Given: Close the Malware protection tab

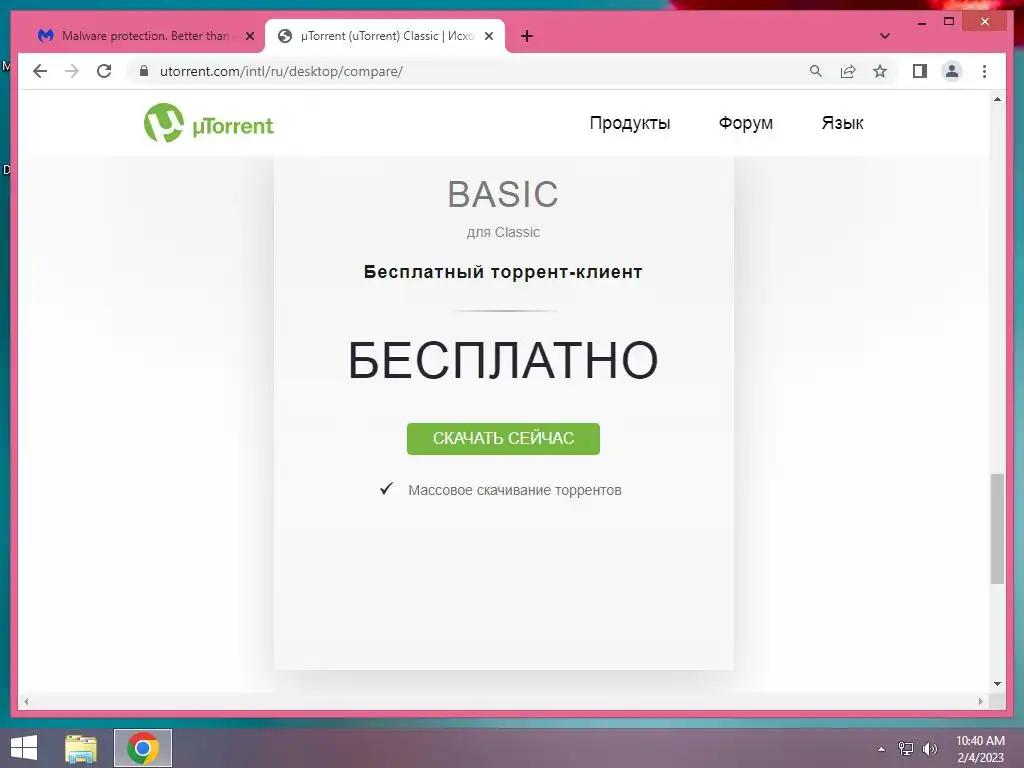Looking at the screenshot, I should point(249,36).
